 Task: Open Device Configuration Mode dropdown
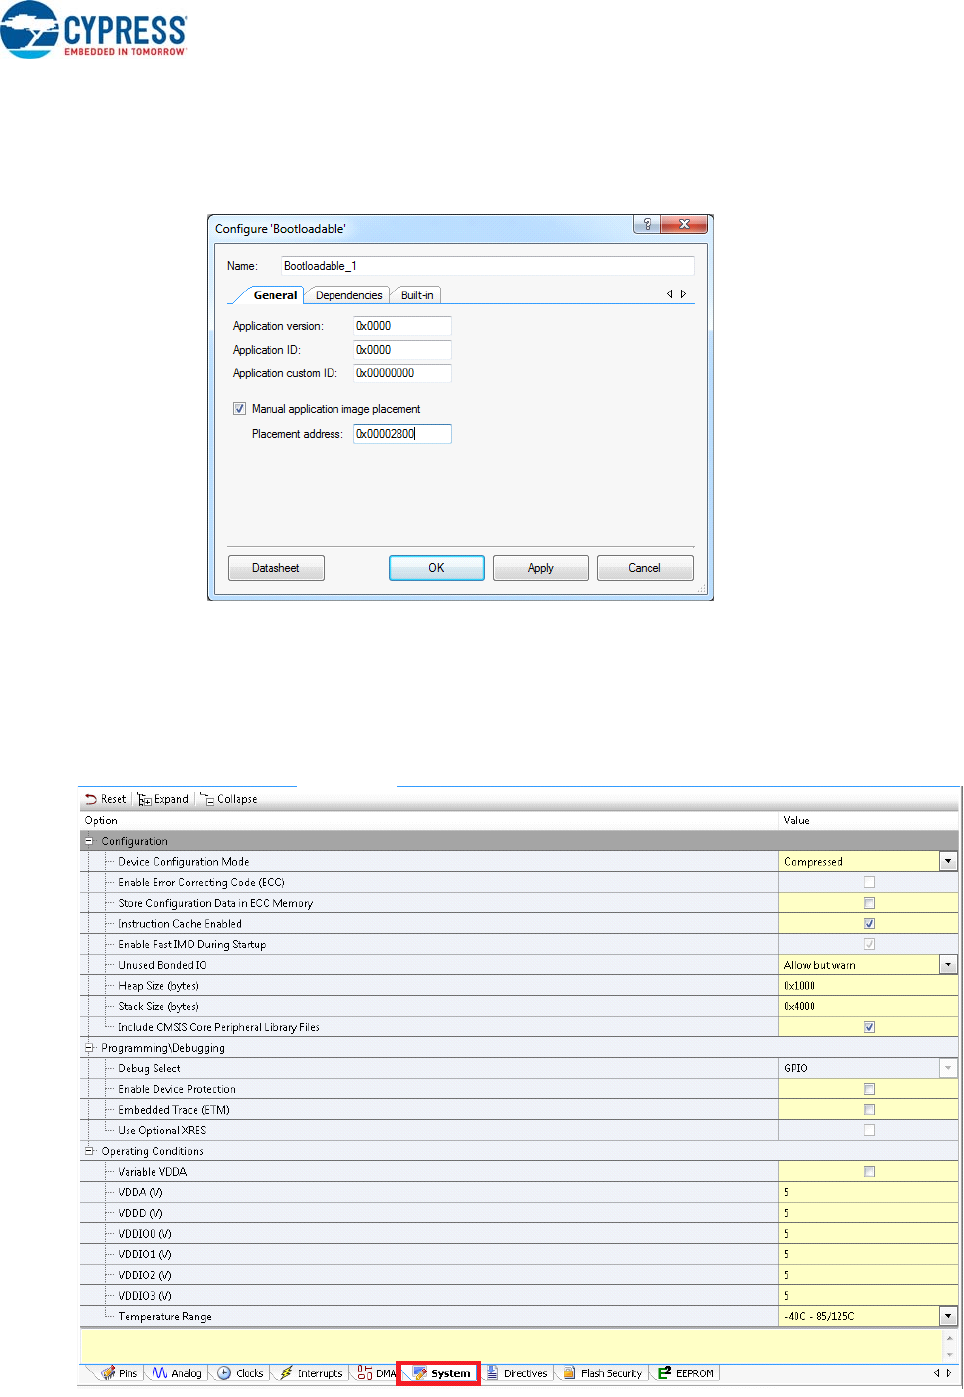(x=947, y=861)
